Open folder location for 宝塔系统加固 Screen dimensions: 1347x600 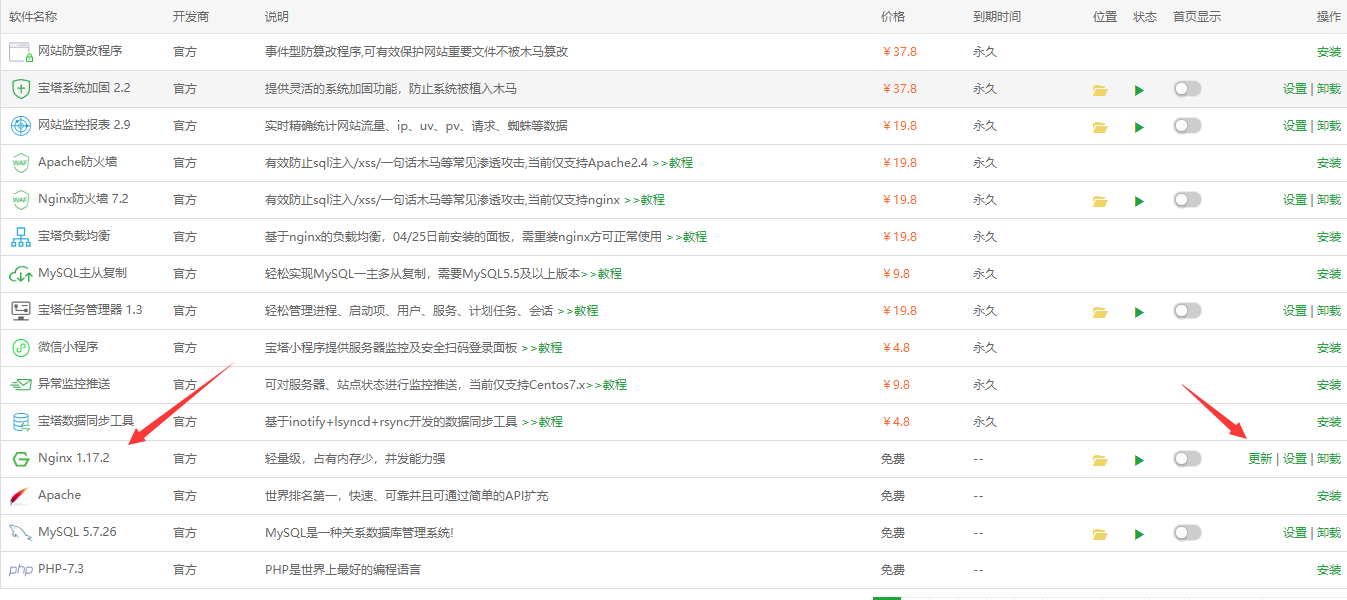[1100, 90]
